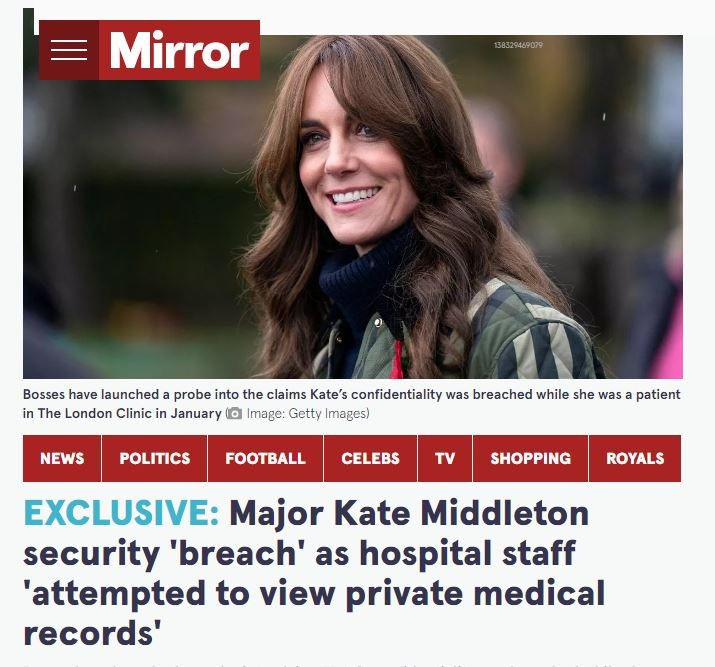Open the CELEBS section
This screenshot has height=667, width=715.
370,458
